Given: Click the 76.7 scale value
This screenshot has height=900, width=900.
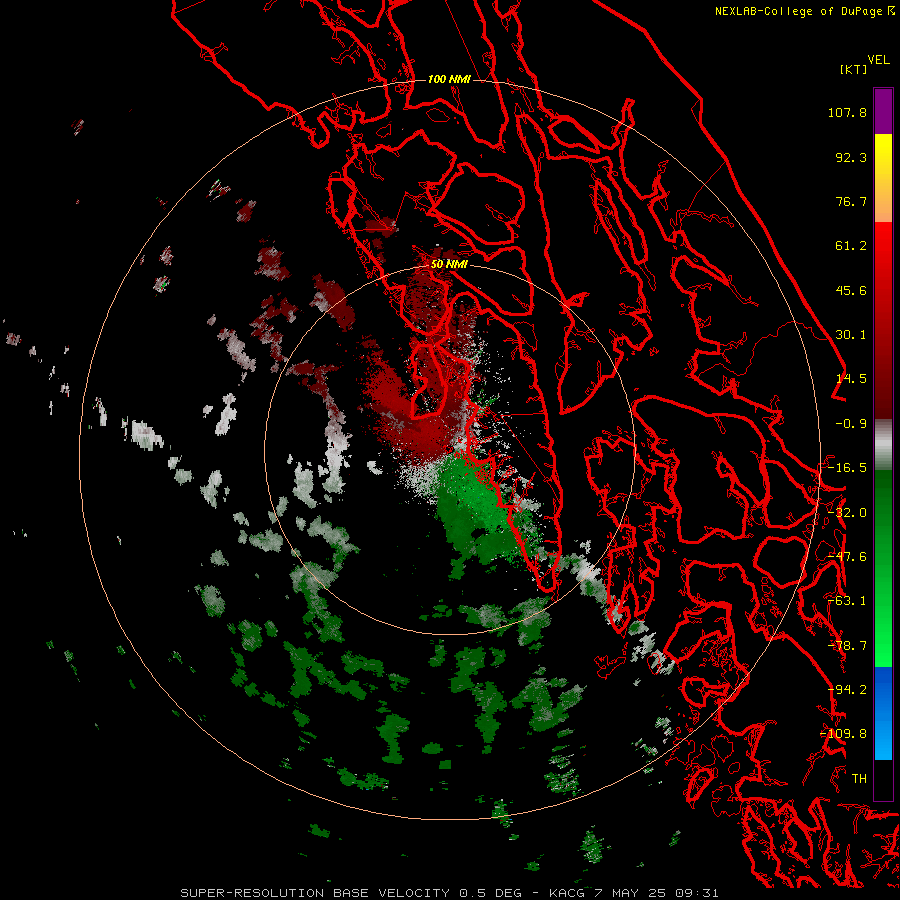Looking at the screenshot, I should 851,201.
